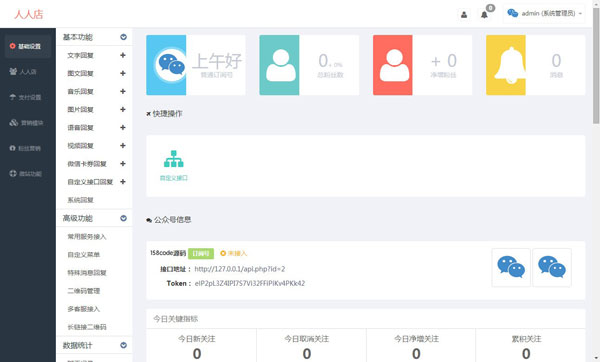Viewport: 600px width, 362px height.
Task: Click the 公众号信息 section heading
Action: pos(169,220)
